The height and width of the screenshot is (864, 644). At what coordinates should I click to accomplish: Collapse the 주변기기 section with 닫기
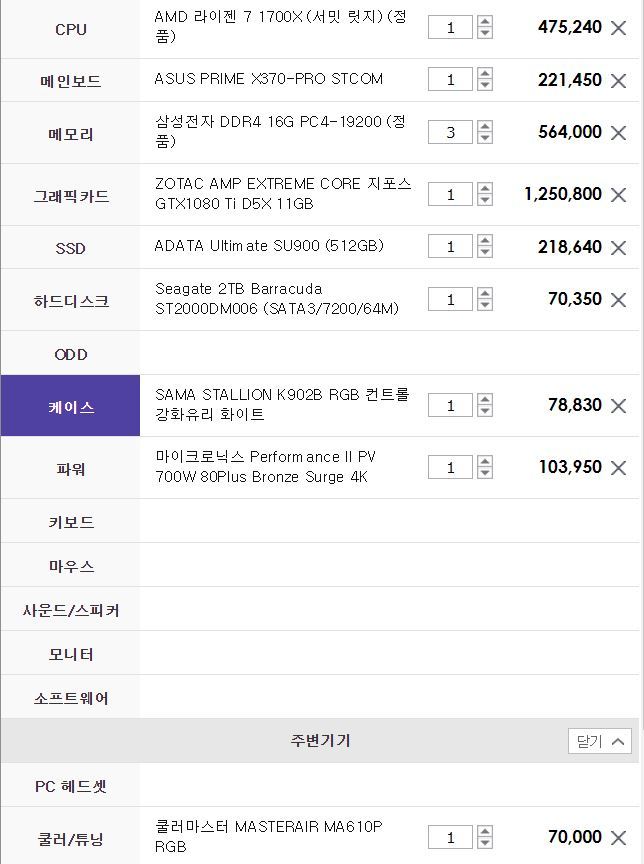click(599, 741)
